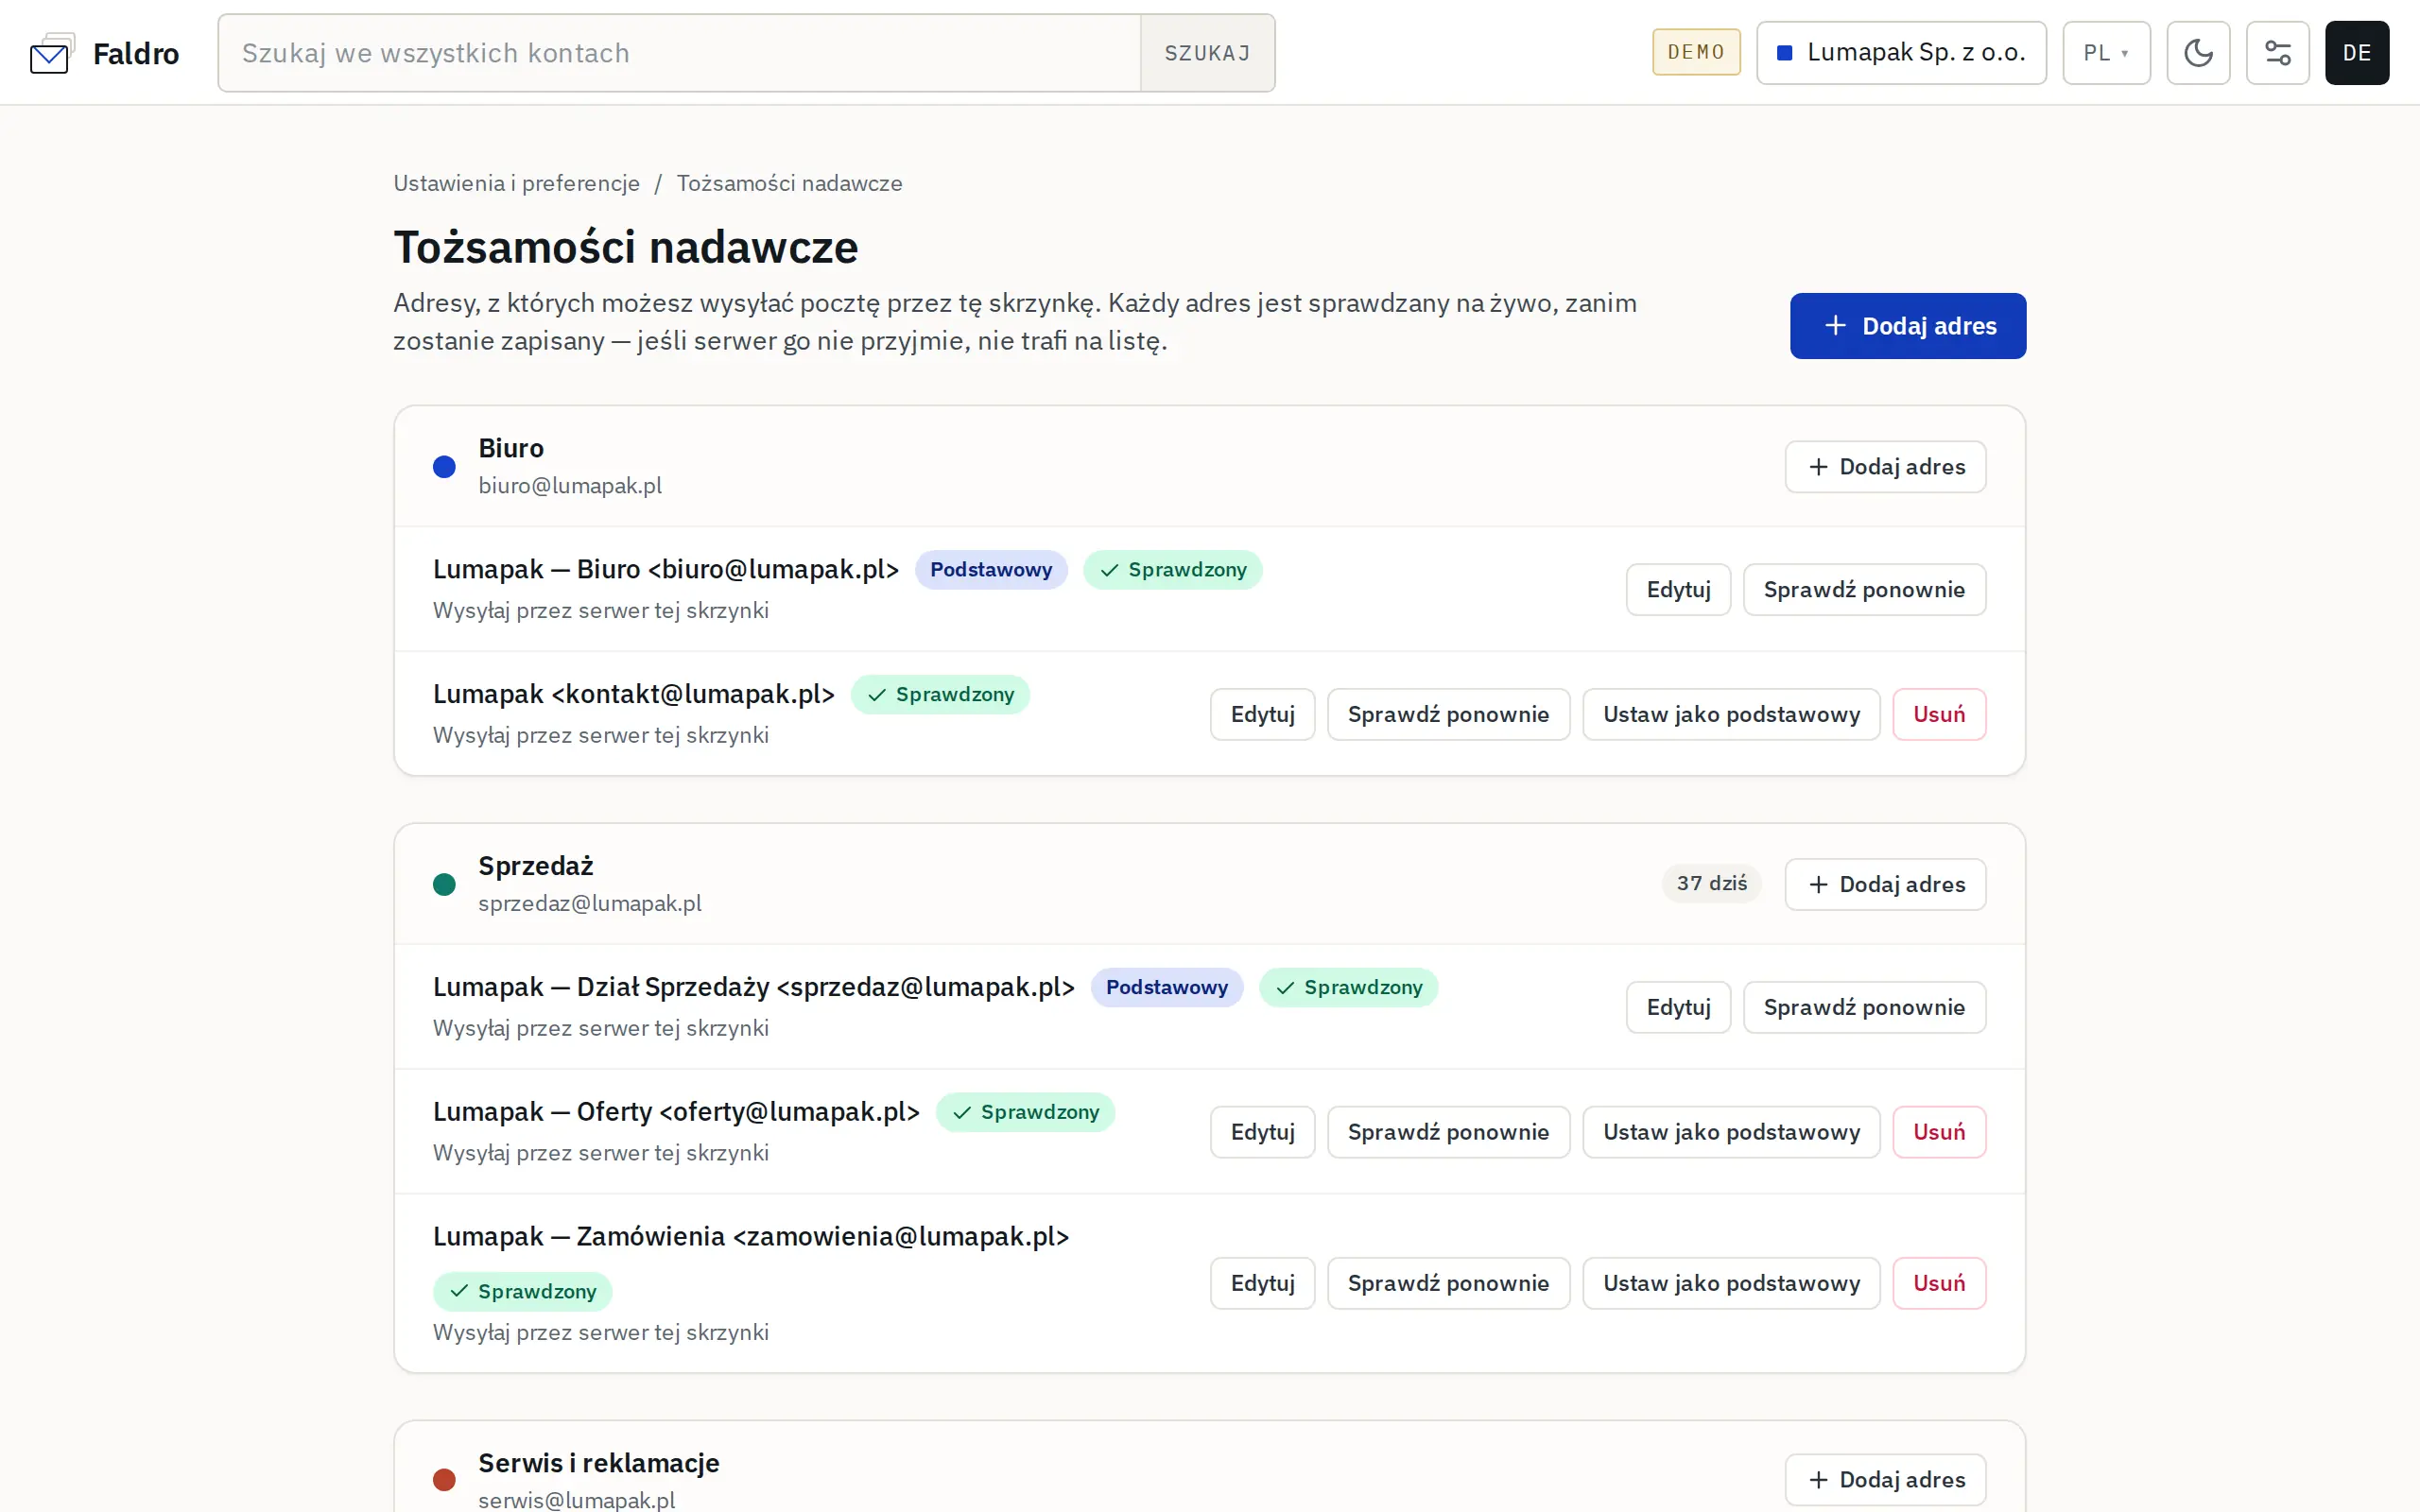Delete the kontakt@lumapak.pl identity
The image size is (2420, 1512).
1938,714
